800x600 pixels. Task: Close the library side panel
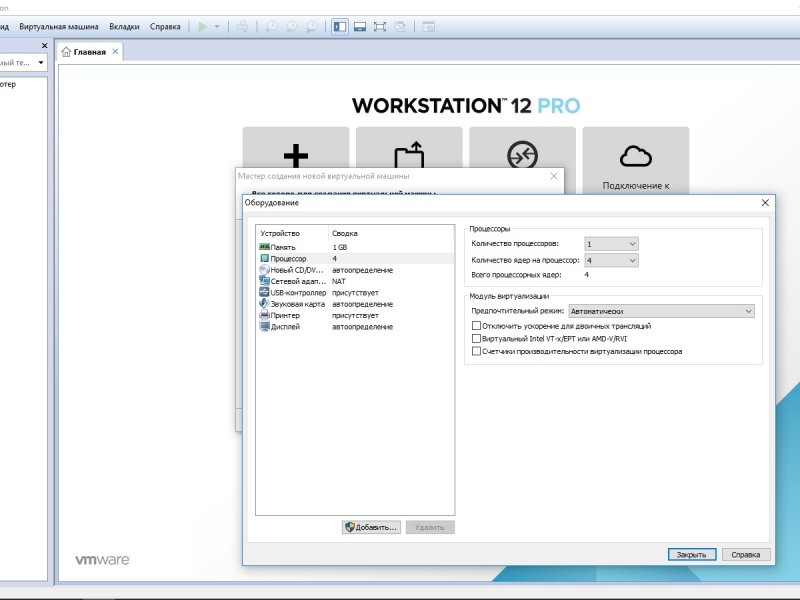(44, 45)
